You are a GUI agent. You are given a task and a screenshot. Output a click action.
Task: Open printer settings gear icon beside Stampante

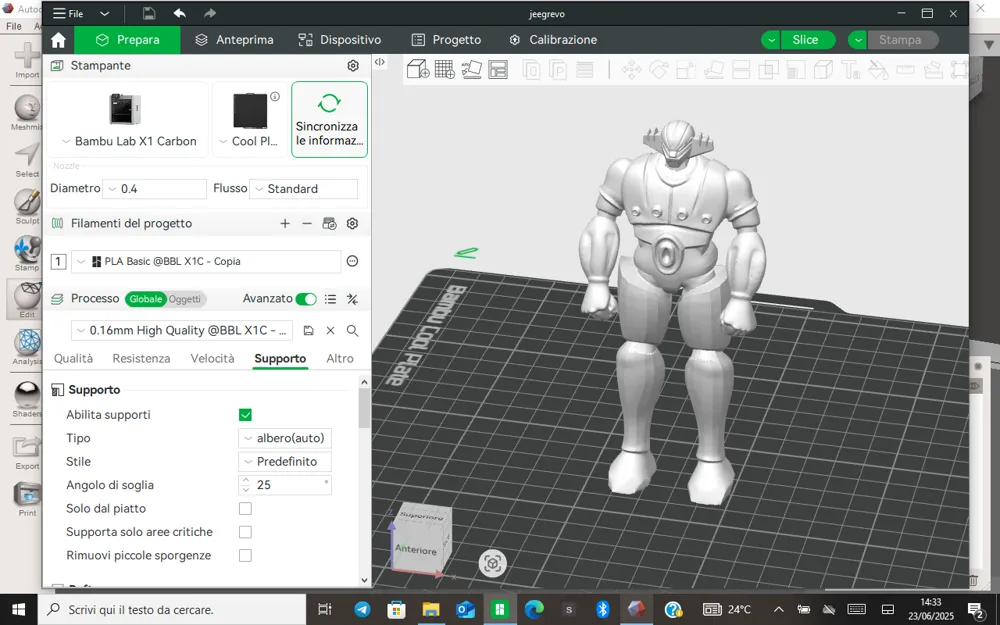[x=353, y=66]
